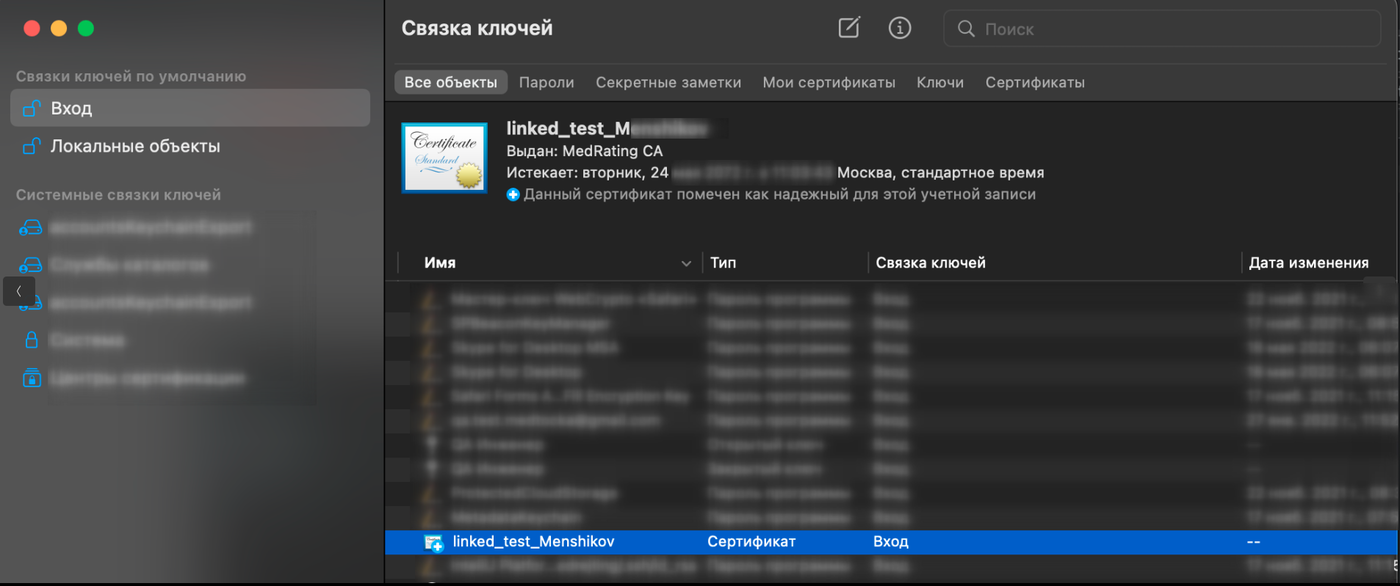The height and width of the screenshot is (586, 1400).
Task: Click the Системные связки ключей heading
Action: pos(119,195)
